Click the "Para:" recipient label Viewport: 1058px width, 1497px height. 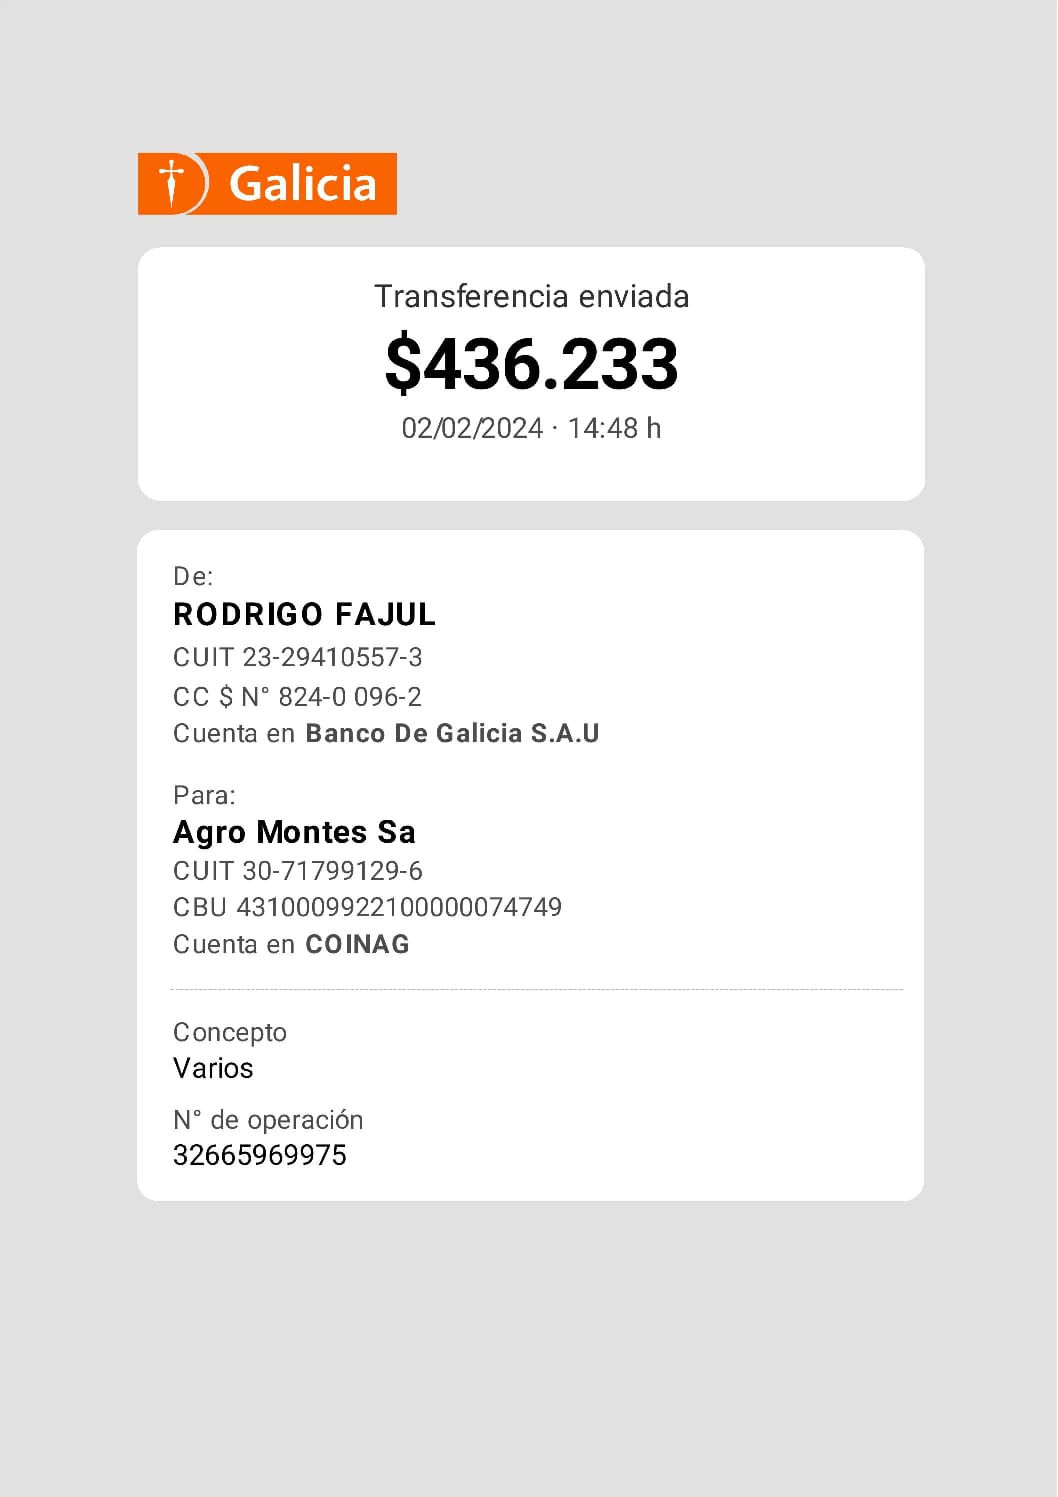(x=204, y=795)
